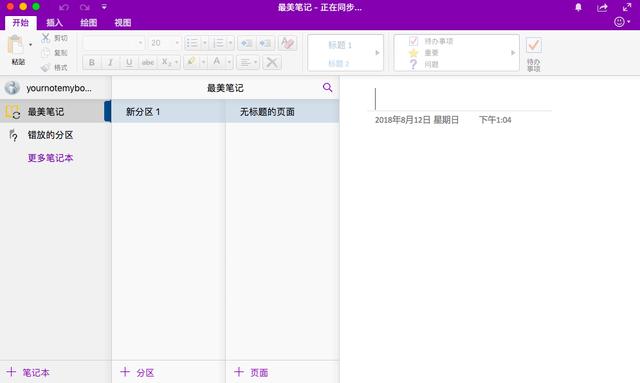This screenshot has height=383, width=640.
Task: Open the highlight color dropdown arrow
Action: pyautogui.click(x=203, y=62)
